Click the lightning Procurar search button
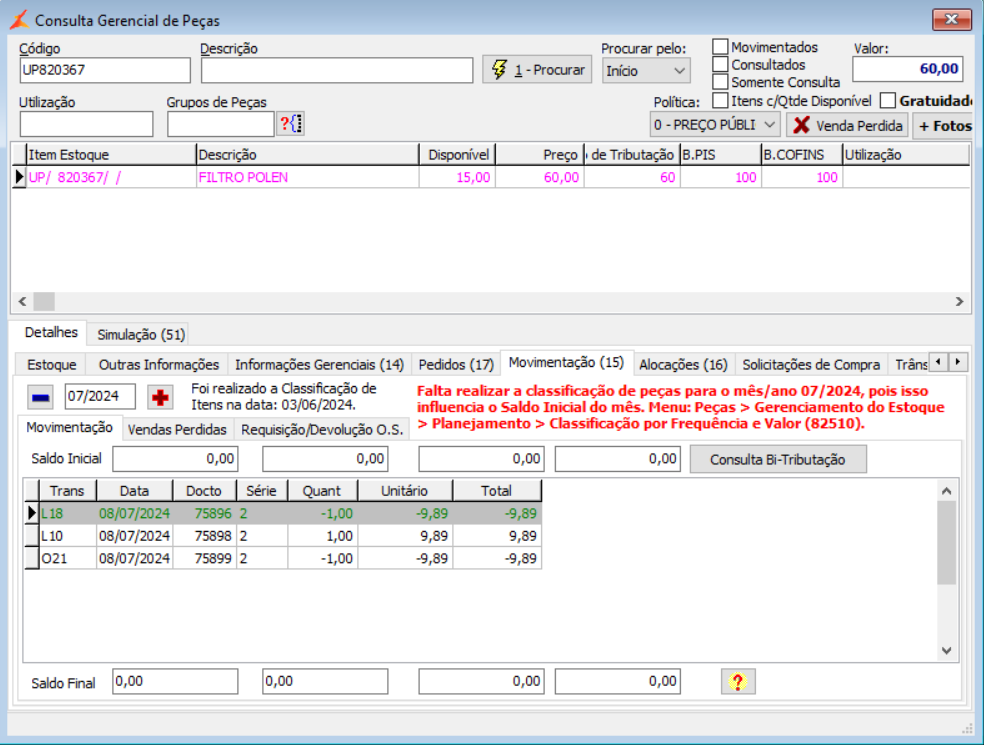 click(x=537, y=70)
